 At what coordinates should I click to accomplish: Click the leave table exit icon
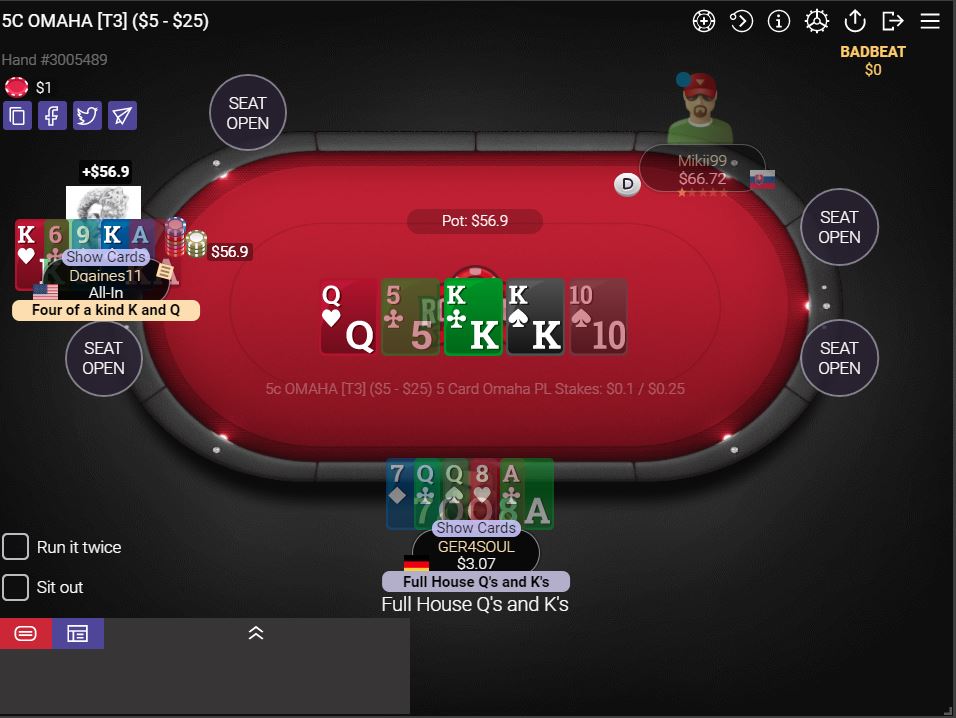(893, 21)
